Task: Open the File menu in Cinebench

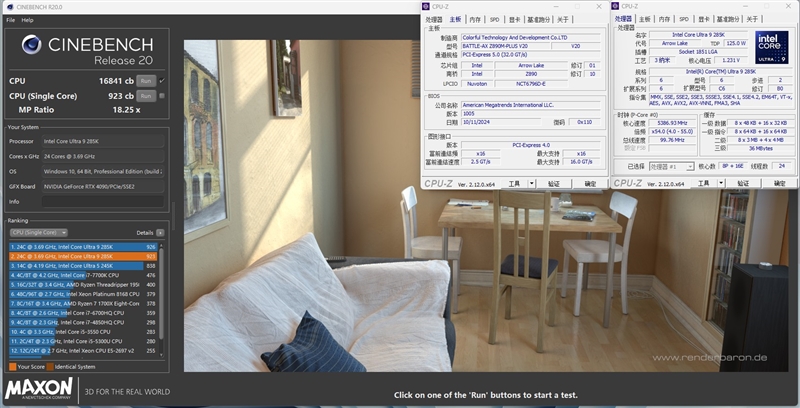Action: click(x=9, y=20)
